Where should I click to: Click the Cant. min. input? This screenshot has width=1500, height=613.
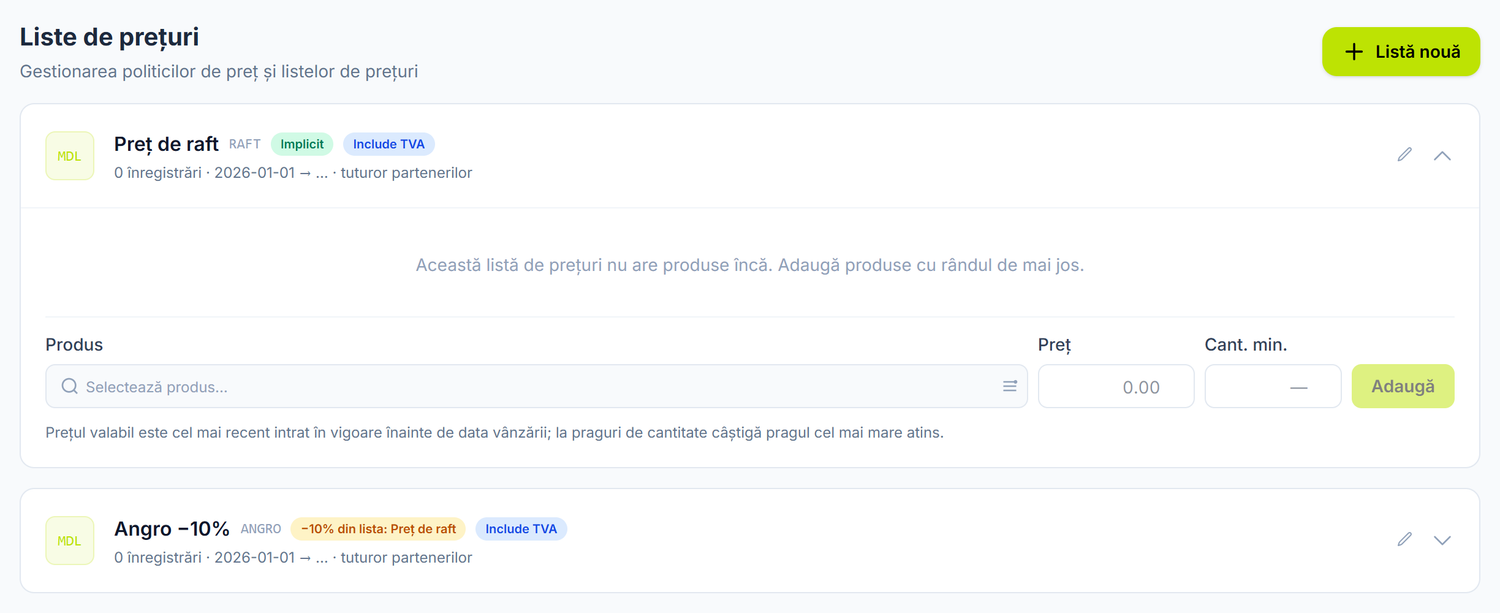click(x=1273, y=386)
